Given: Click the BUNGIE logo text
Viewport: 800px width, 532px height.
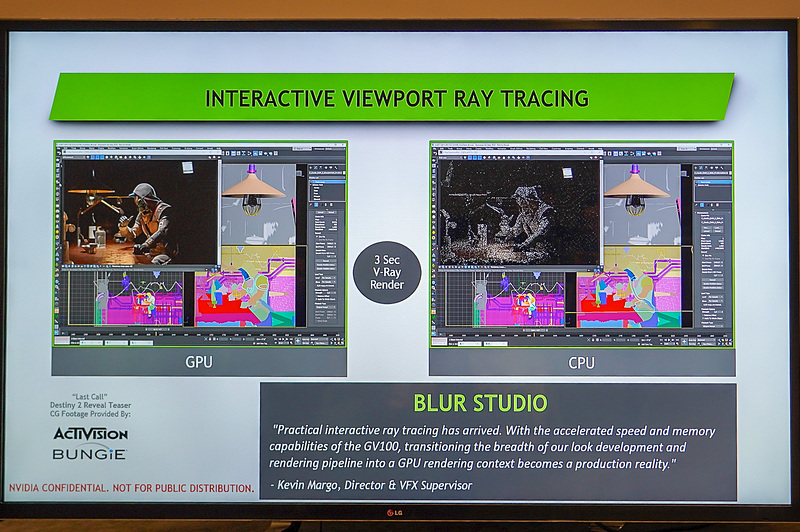Looking at the screenshot, I should click(x=89, y=453).
